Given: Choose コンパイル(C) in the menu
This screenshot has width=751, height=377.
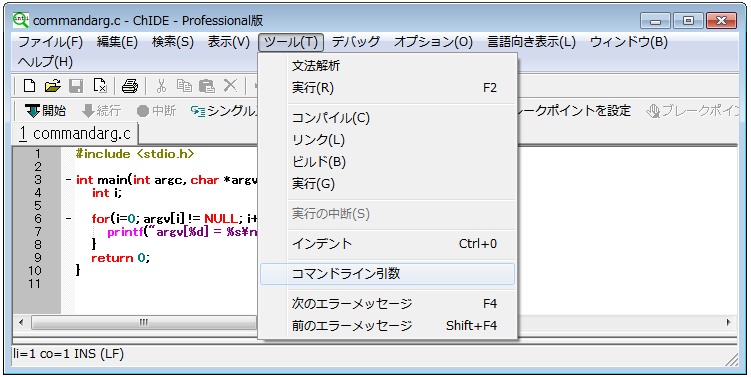Looking at the screenshot, I should (x=387, y=118).
